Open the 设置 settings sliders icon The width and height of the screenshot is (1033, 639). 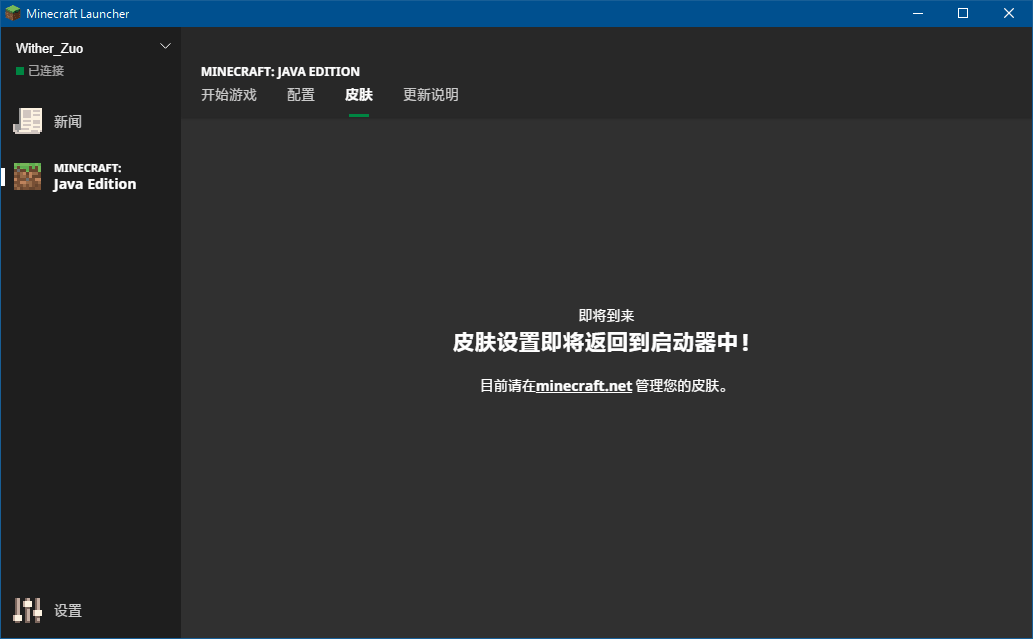[x=28, y=611]
